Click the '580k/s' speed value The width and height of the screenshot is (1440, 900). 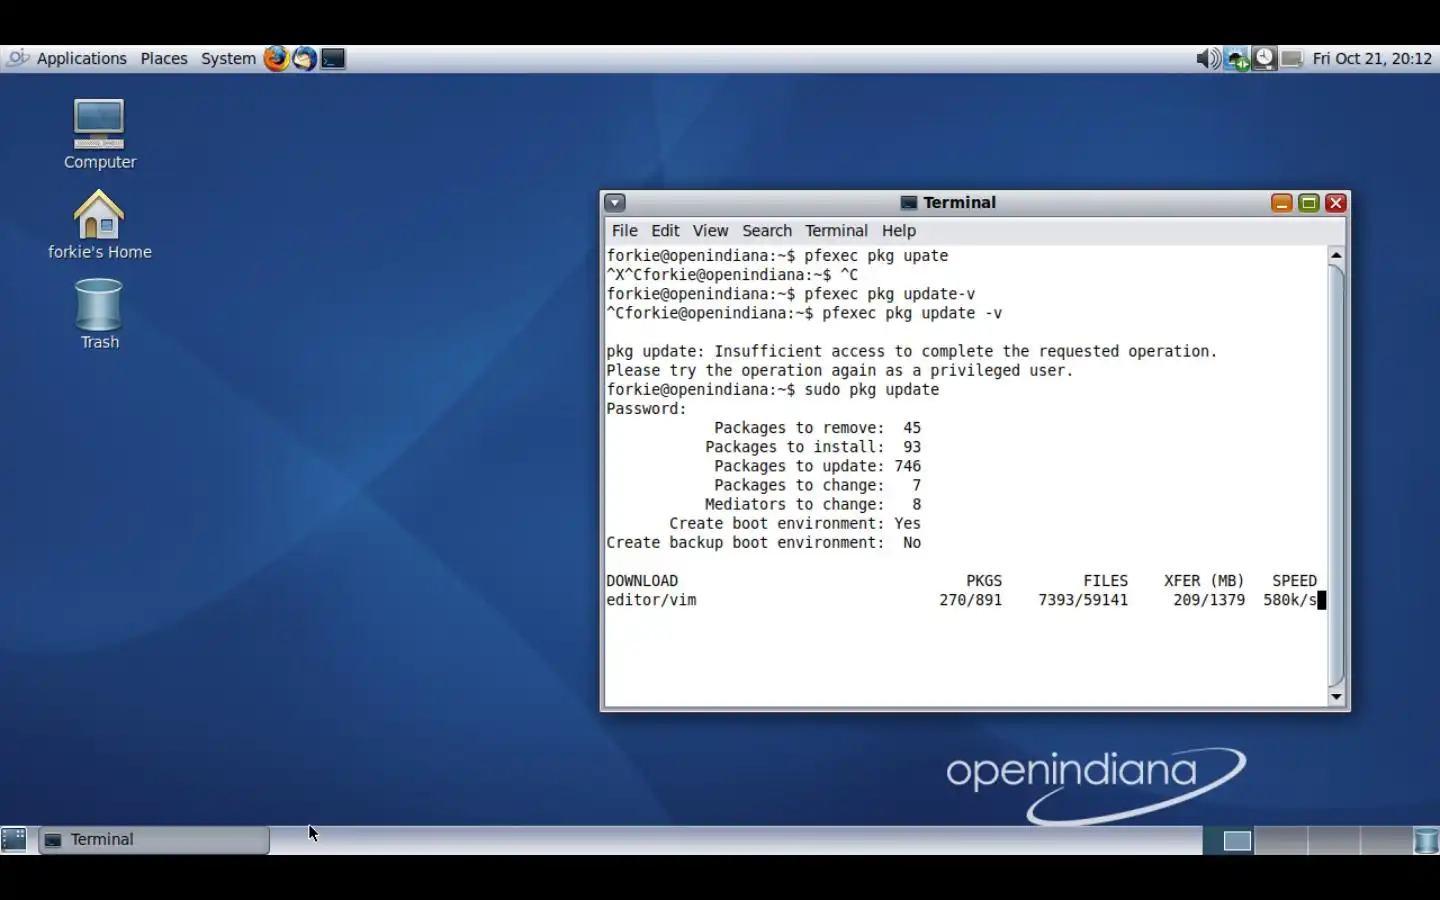[x=1290, y=600]
